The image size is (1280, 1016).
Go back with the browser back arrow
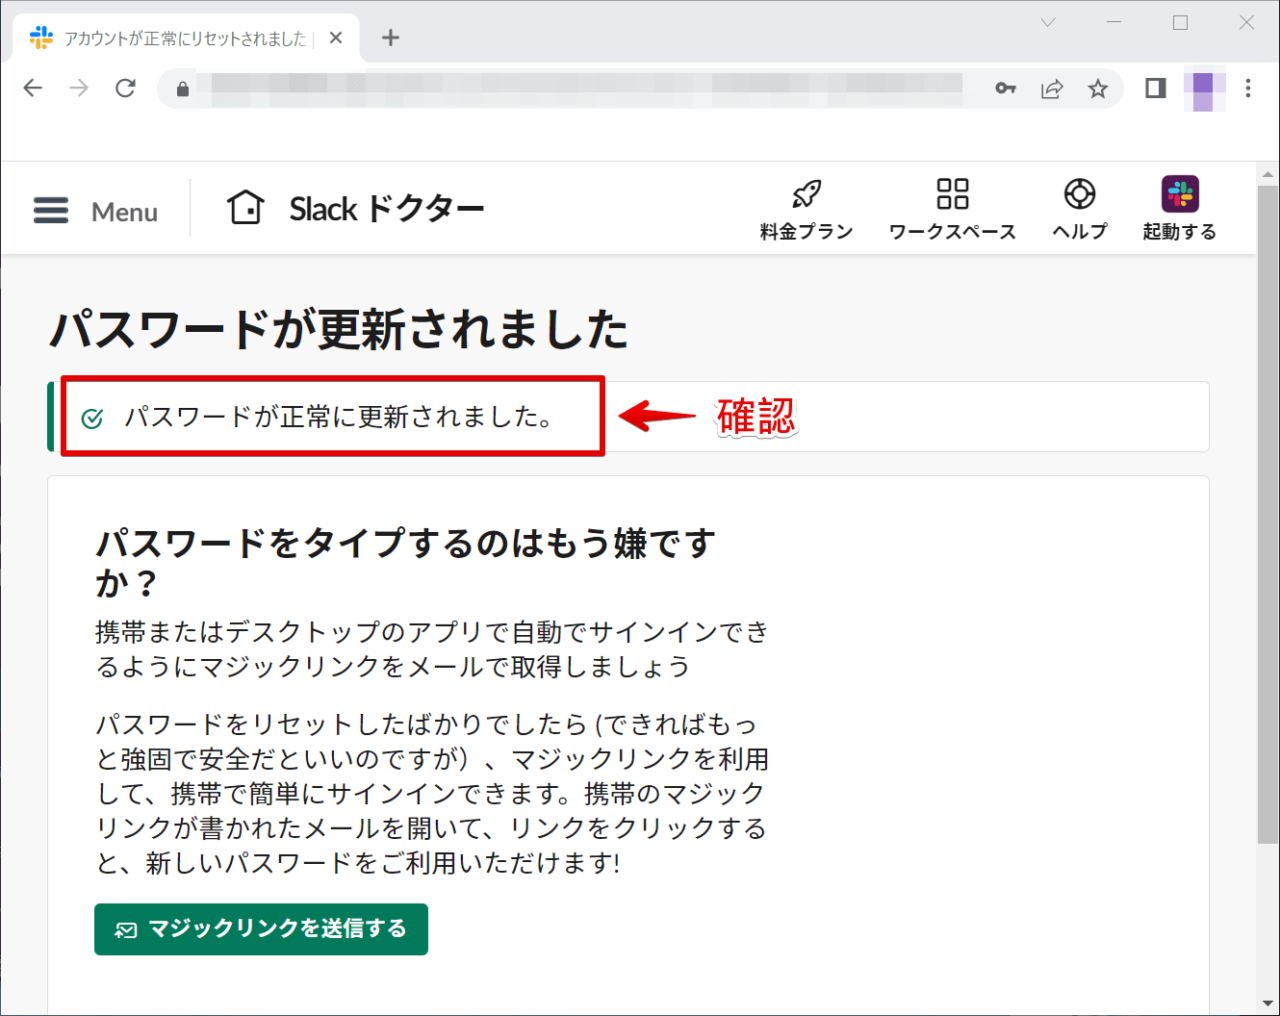pos(33,88)
